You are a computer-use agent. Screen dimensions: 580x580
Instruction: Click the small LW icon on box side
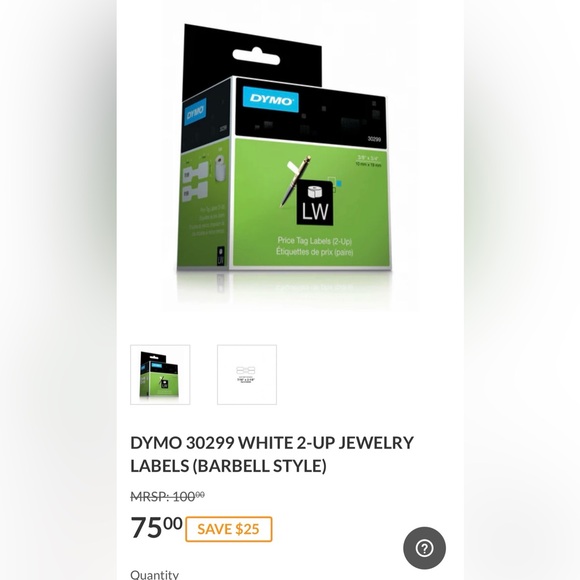click(220, 256)
